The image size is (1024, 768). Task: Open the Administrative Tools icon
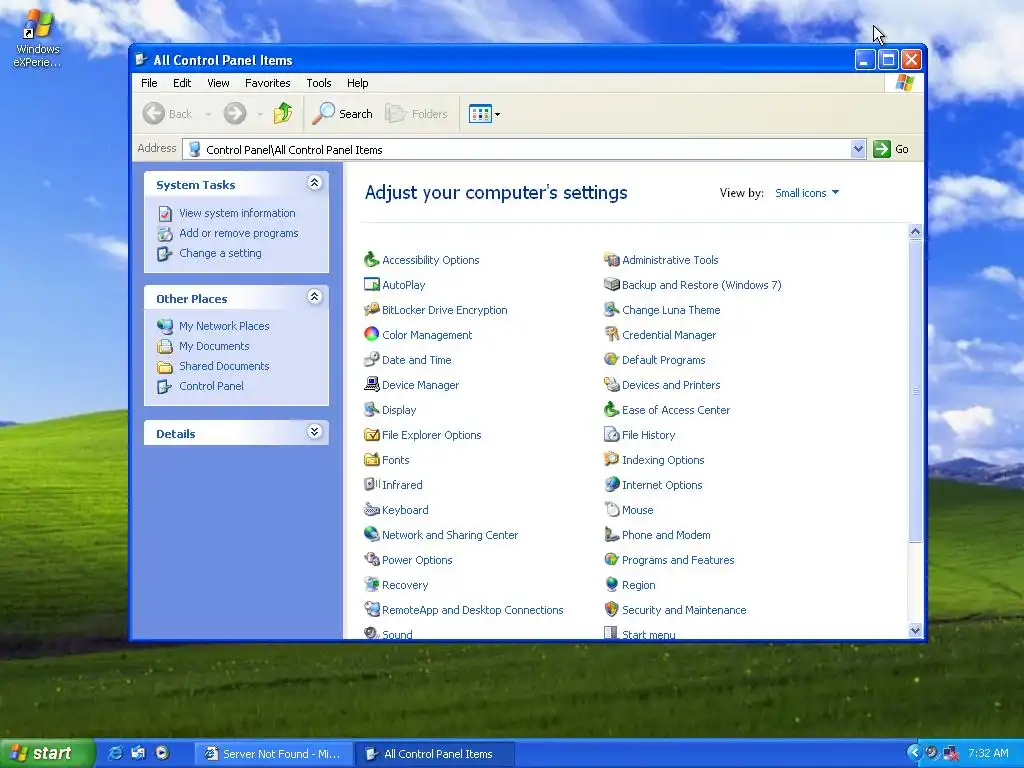[611, 260]
